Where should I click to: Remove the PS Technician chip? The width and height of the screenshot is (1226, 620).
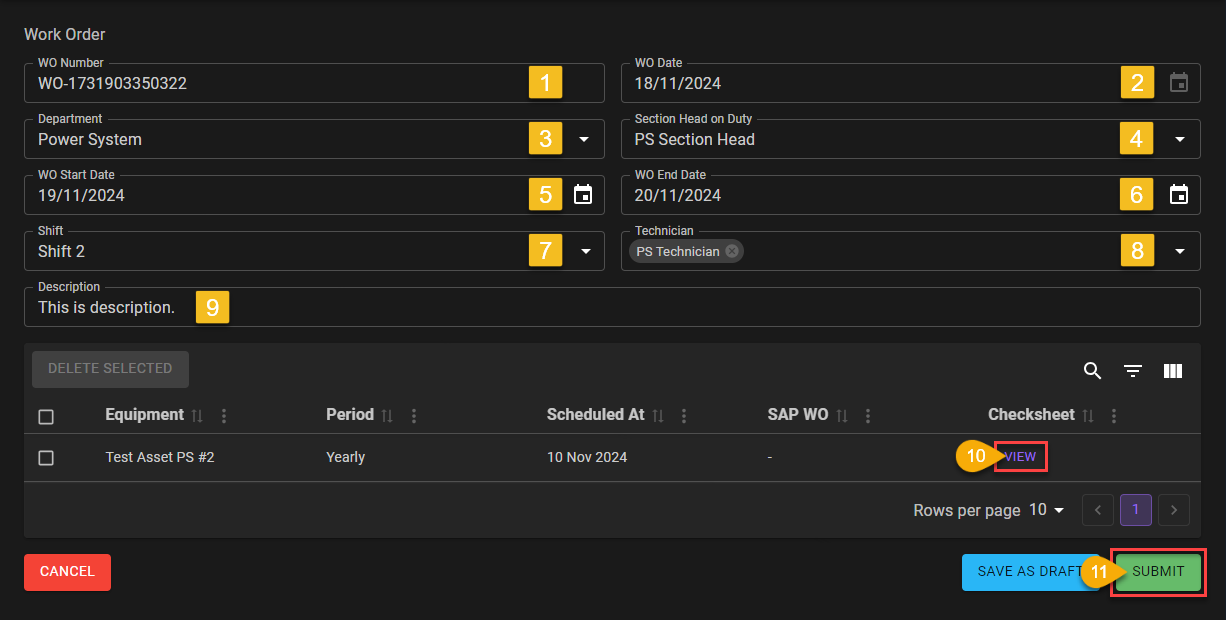tap(732, 252)
